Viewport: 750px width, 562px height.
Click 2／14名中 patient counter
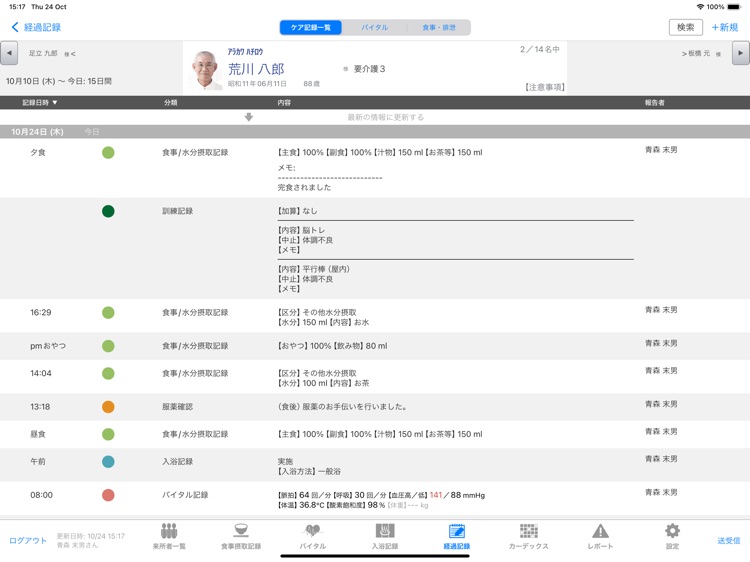click(540, 49)
